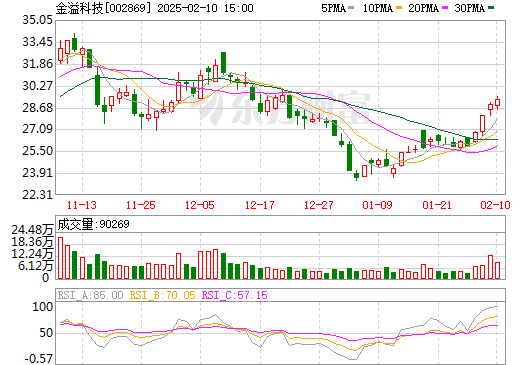Click the 28.68 price axis label
Viewport: 520px width, 365px height.
[x=37, y=108]
